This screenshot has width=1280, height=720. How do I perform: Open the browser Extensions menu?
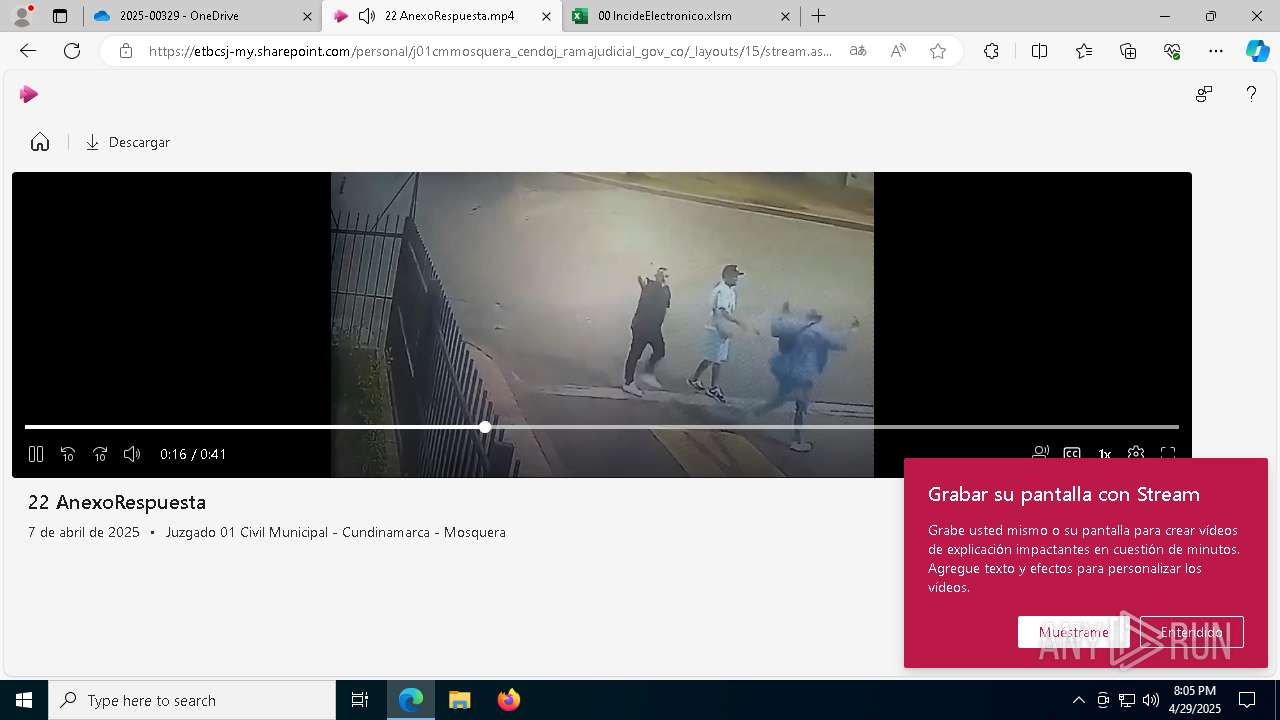(x=991, y=51)
